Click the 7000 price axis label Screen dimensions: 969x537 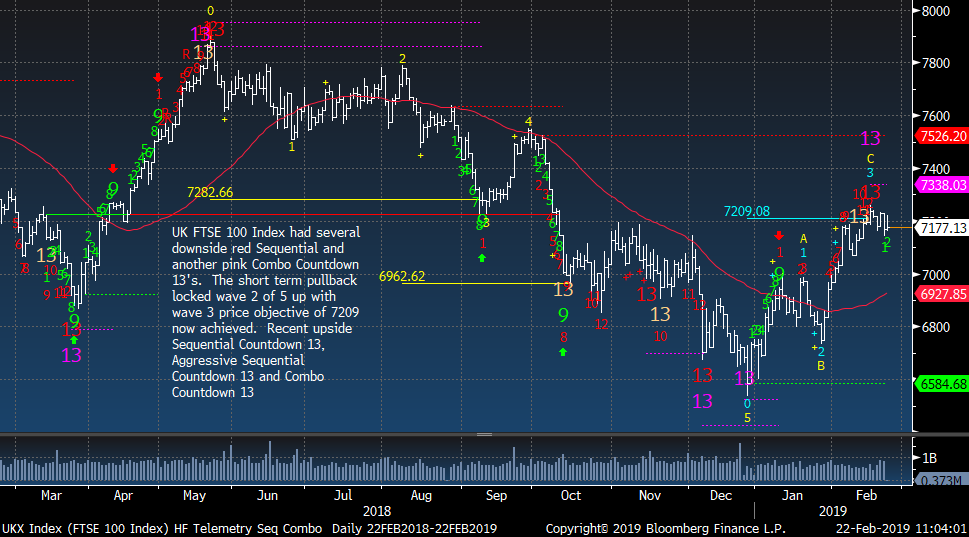click(x=936, y=275)
